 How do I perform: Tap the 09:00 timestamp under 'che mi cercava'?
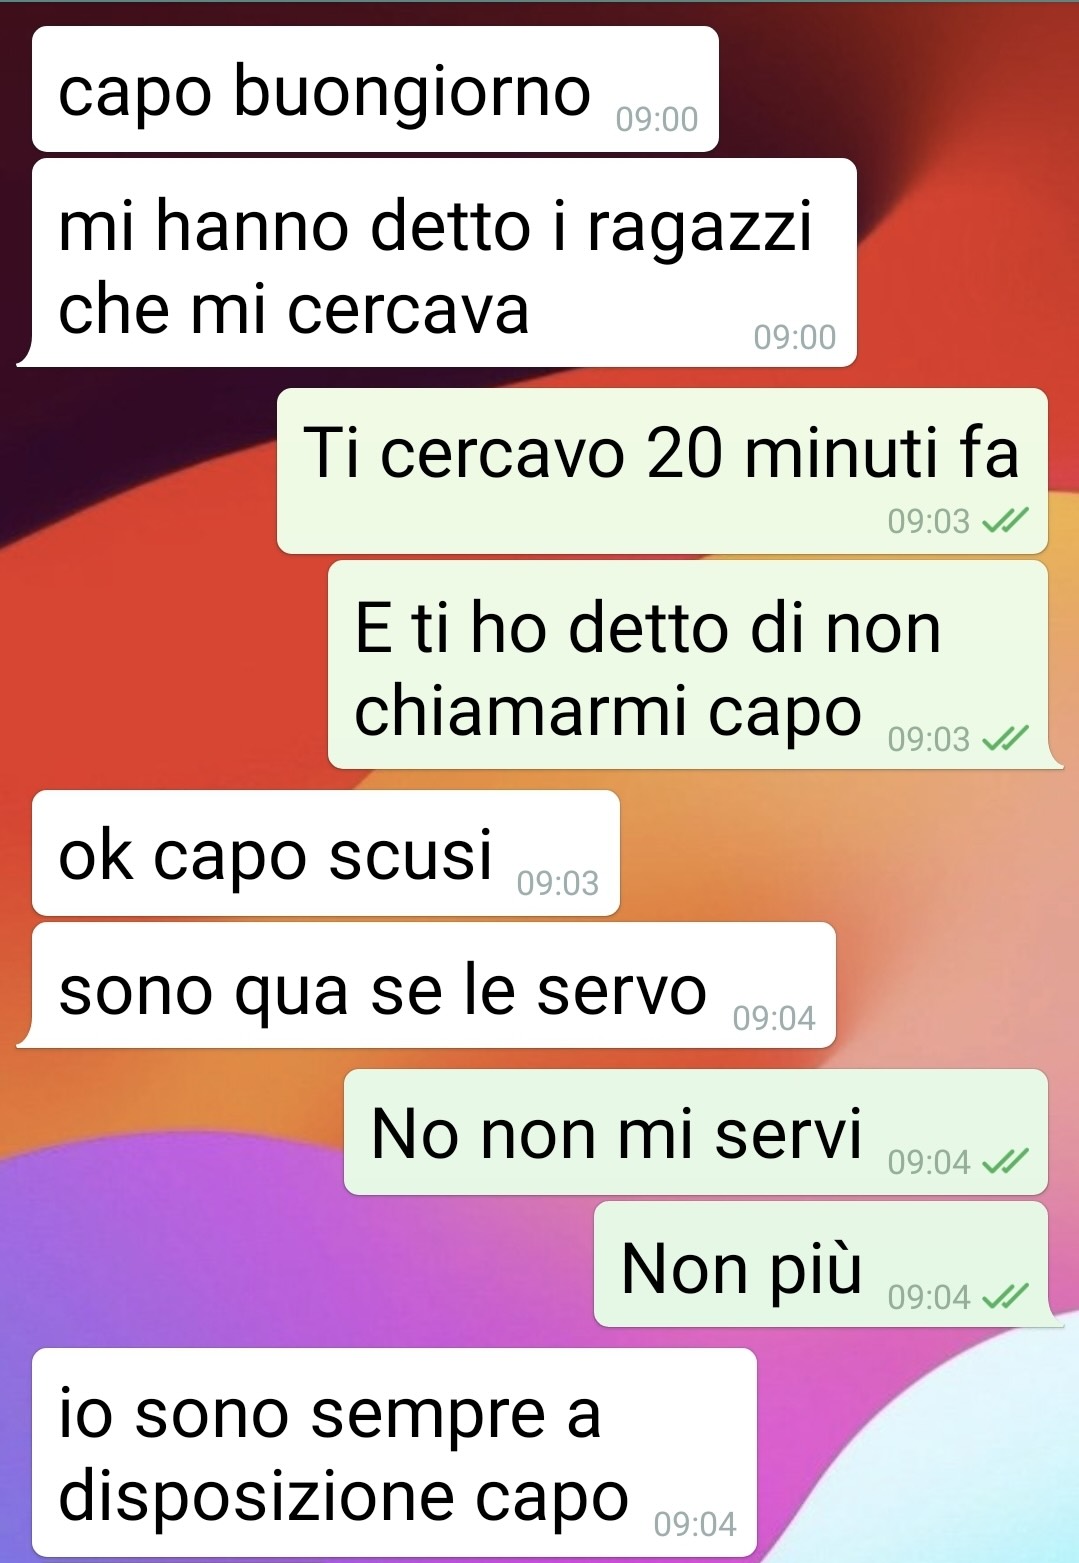point(795,337)
